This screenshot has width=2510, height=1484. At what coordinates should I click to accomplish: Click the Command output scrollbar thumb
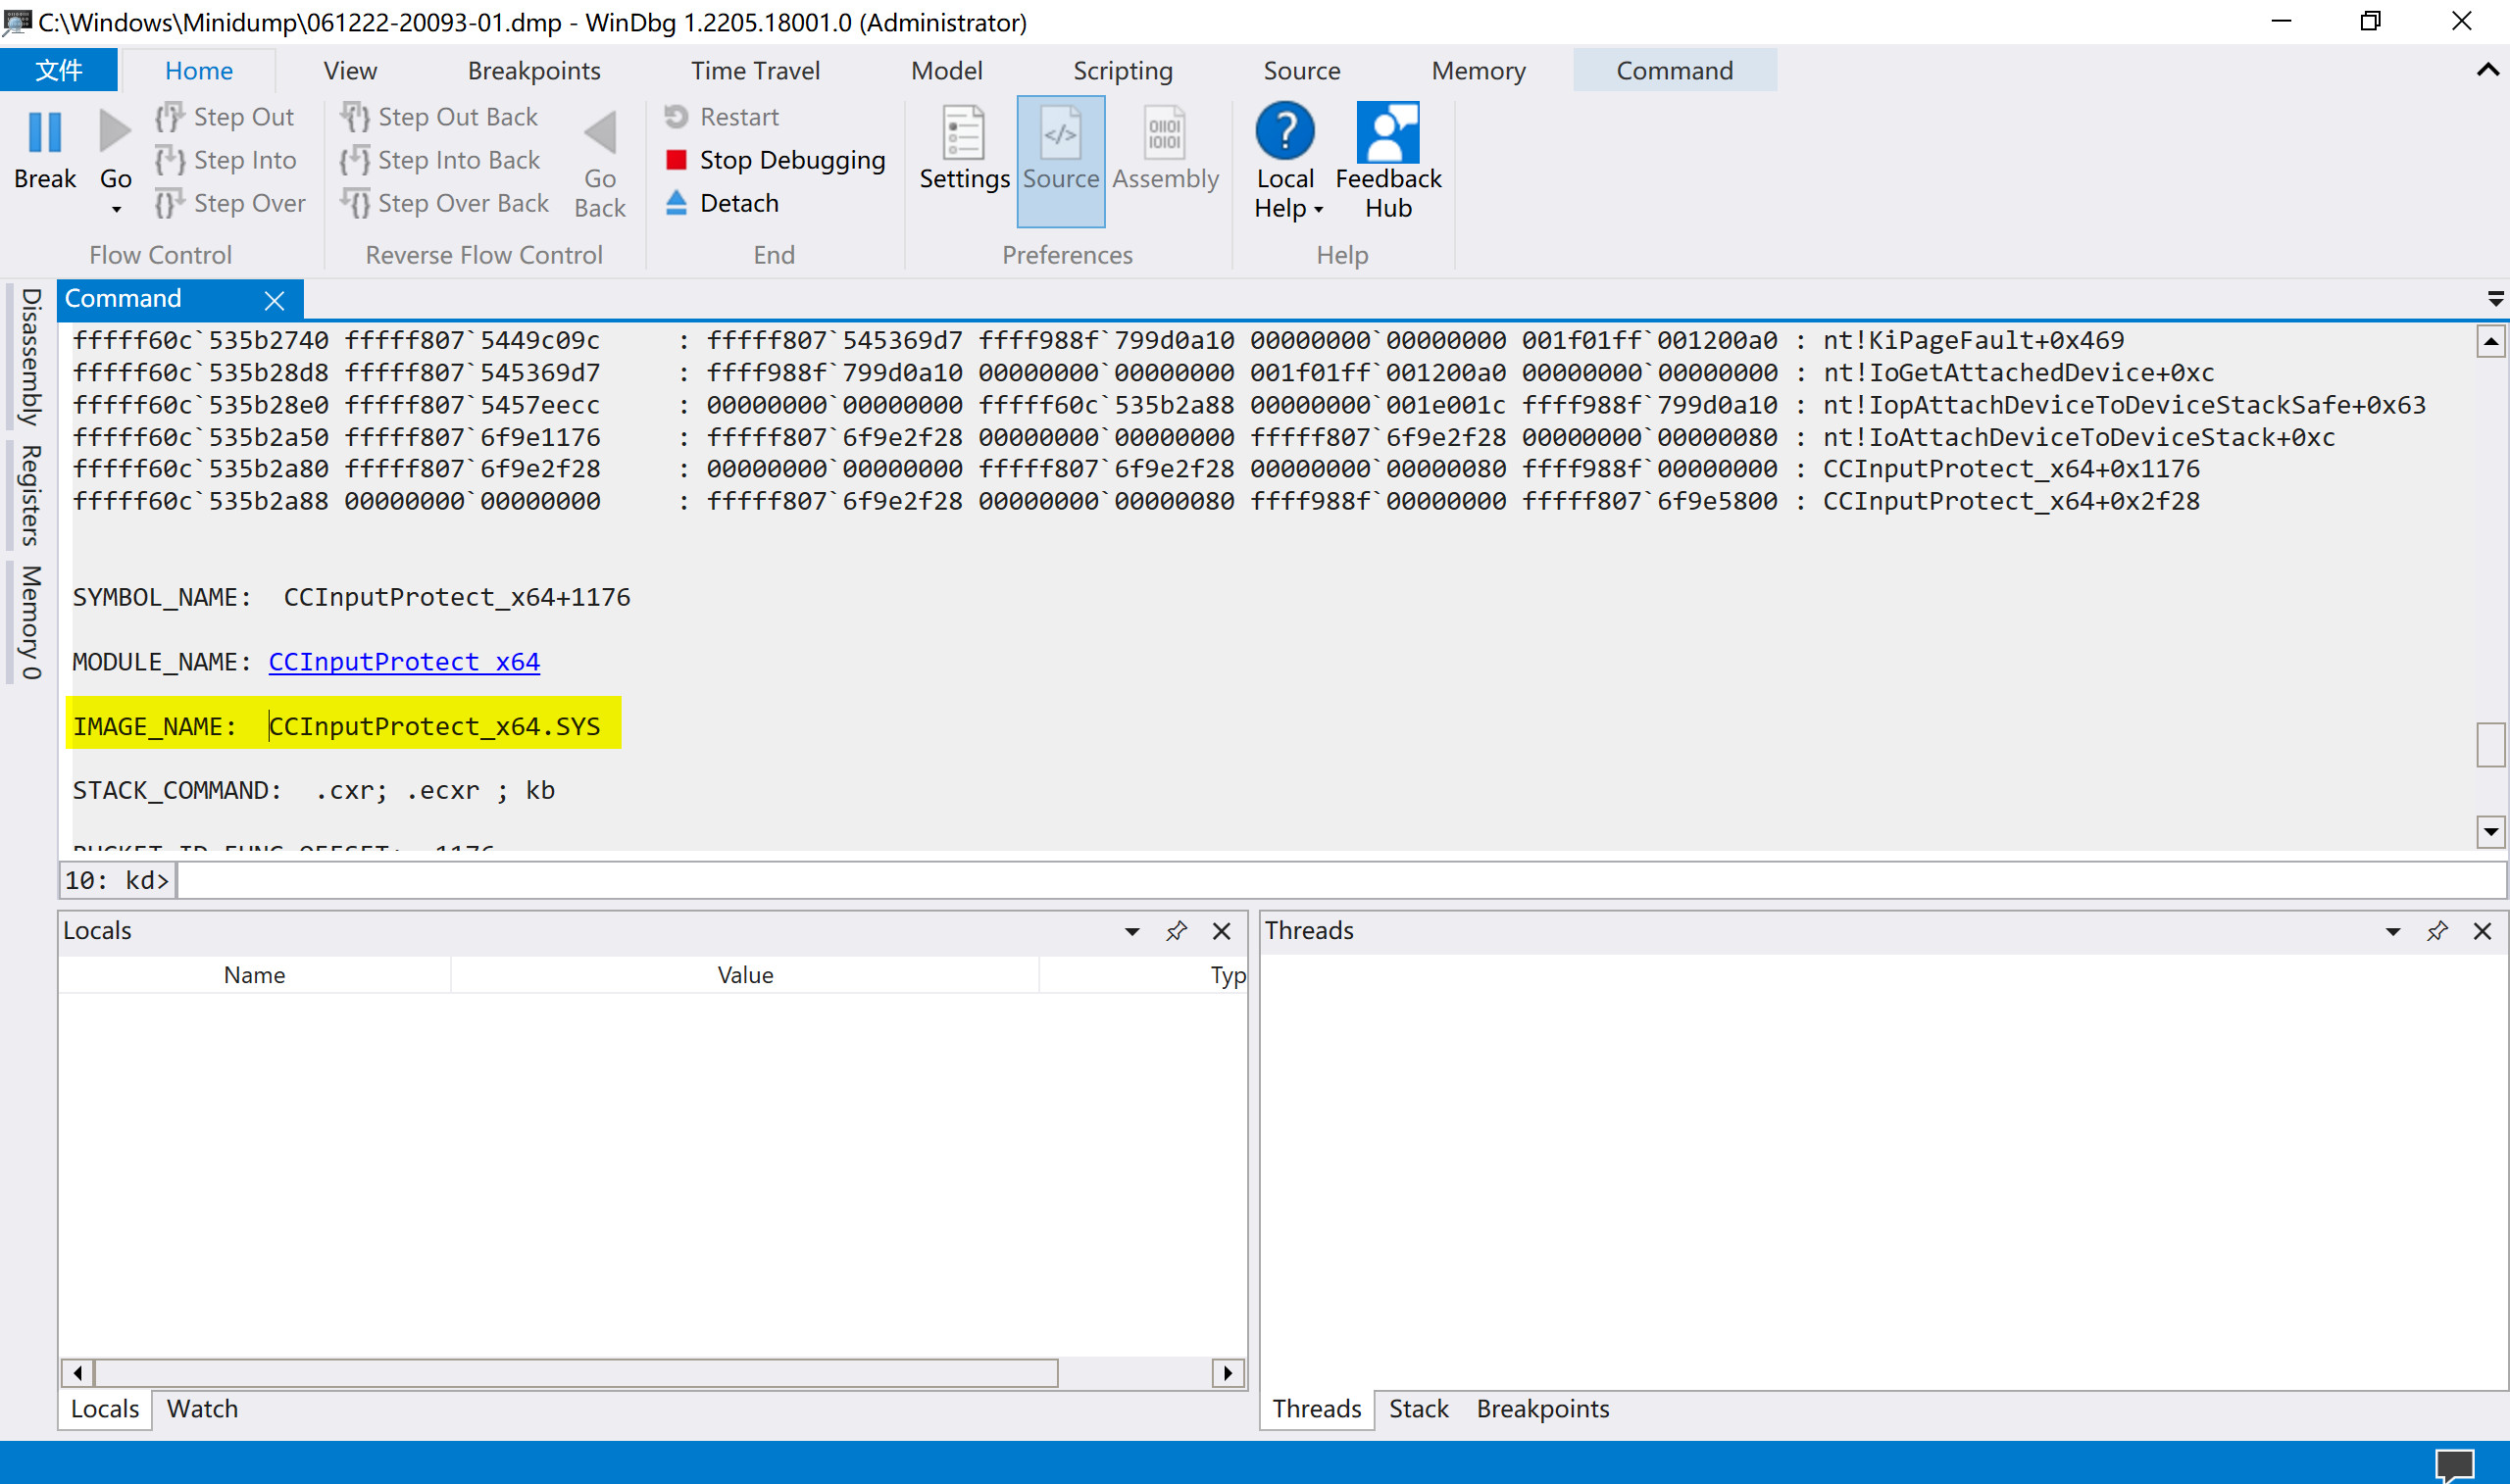(2490, 744)
